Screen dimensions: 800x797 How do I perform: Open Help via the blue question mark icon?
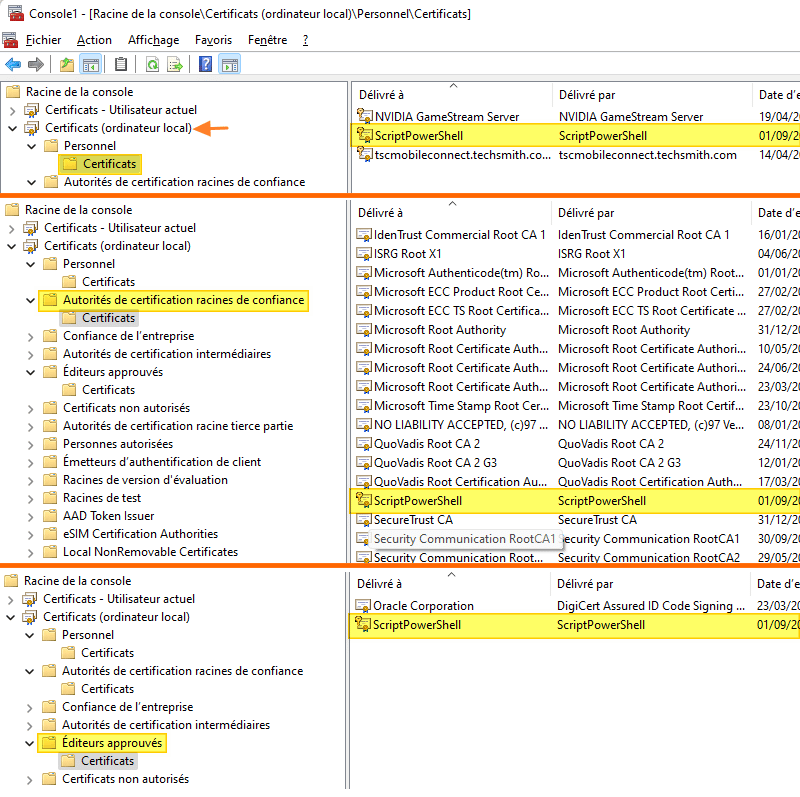(205, 65)
